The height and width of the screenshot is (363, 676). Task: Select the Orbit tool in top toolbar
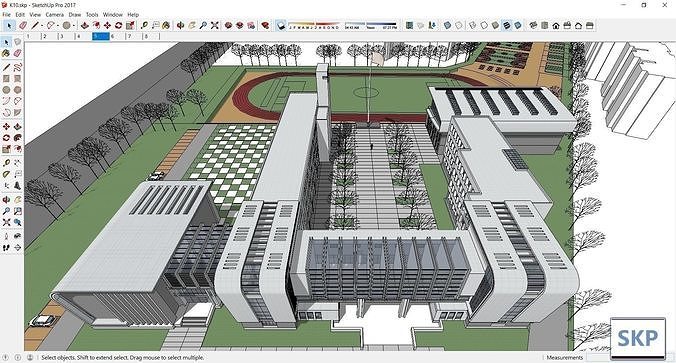pyautogui.click(x=181, y=26)
